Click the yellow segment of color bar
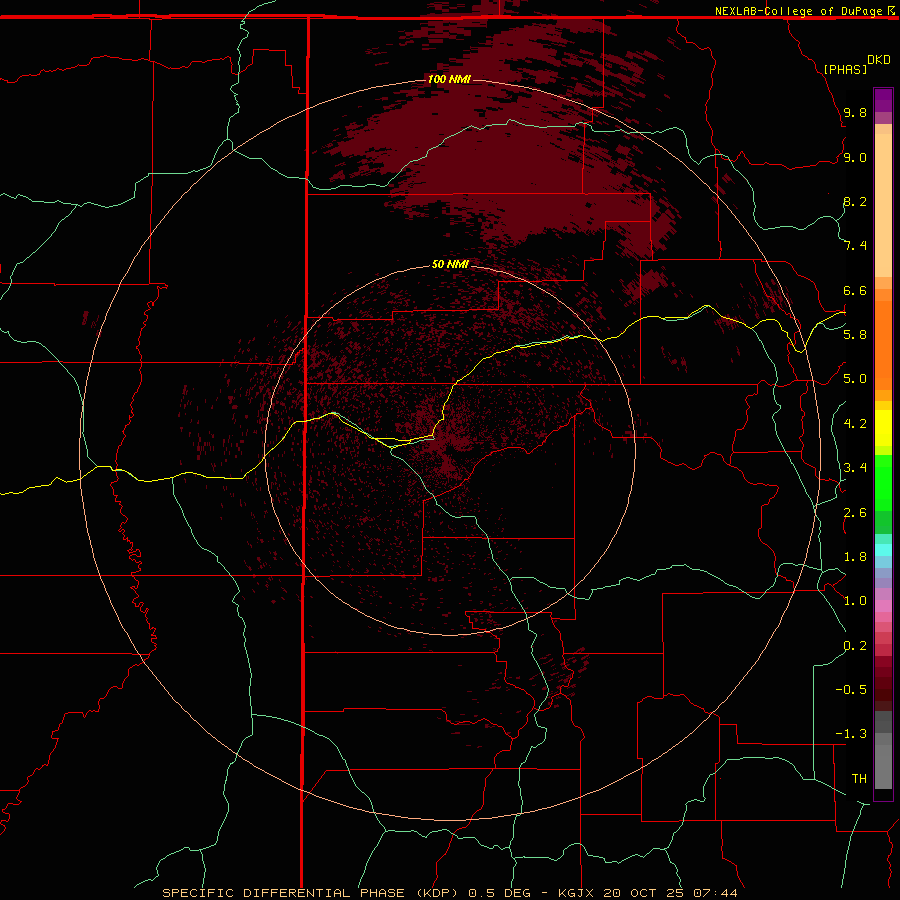 pos(883,428)
